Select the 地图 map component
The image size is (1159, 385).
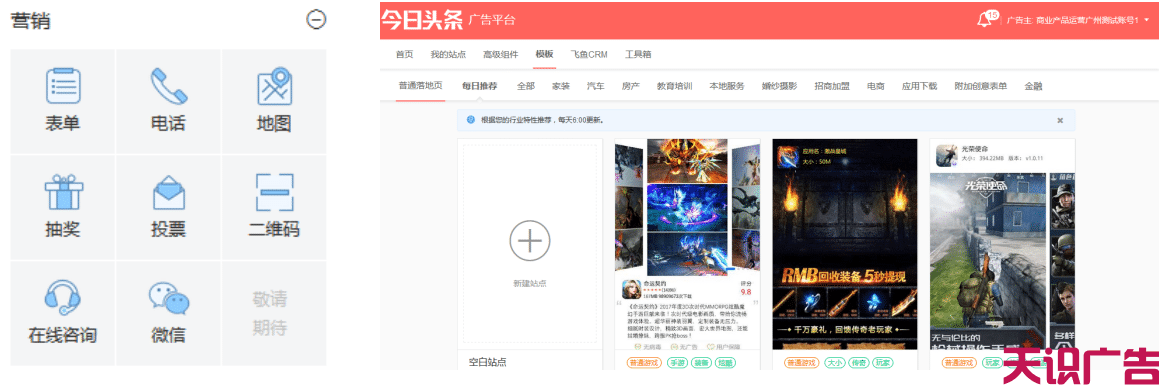[274, 101]
